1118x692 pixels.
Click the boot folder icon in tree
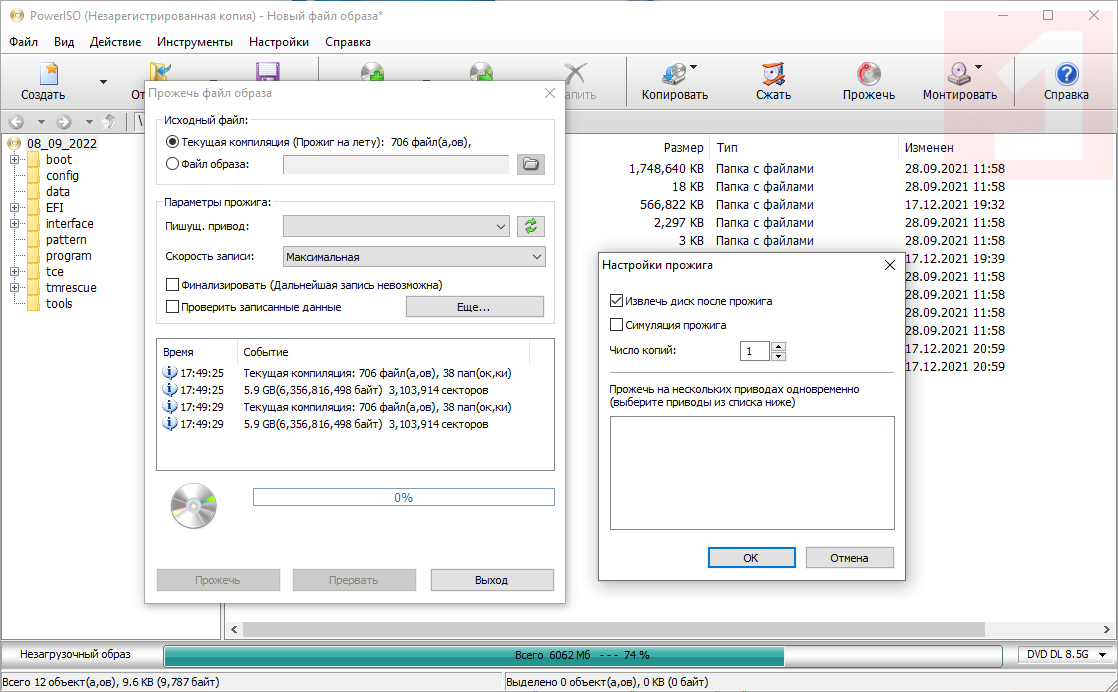[x=34, y=160]
